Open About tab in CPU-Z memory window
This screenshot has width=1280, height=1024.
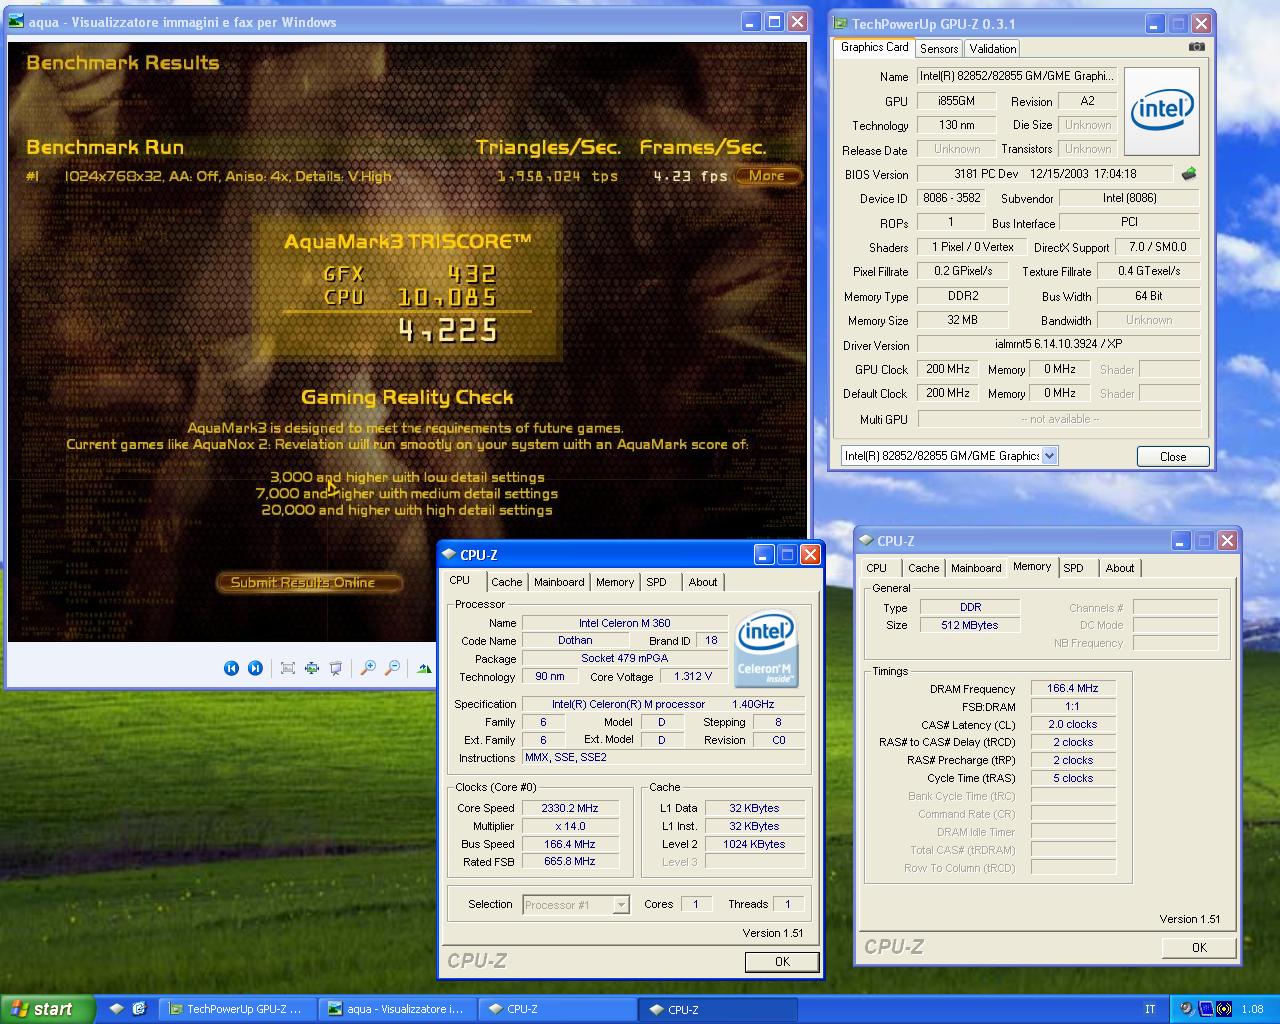point(1120,568)
